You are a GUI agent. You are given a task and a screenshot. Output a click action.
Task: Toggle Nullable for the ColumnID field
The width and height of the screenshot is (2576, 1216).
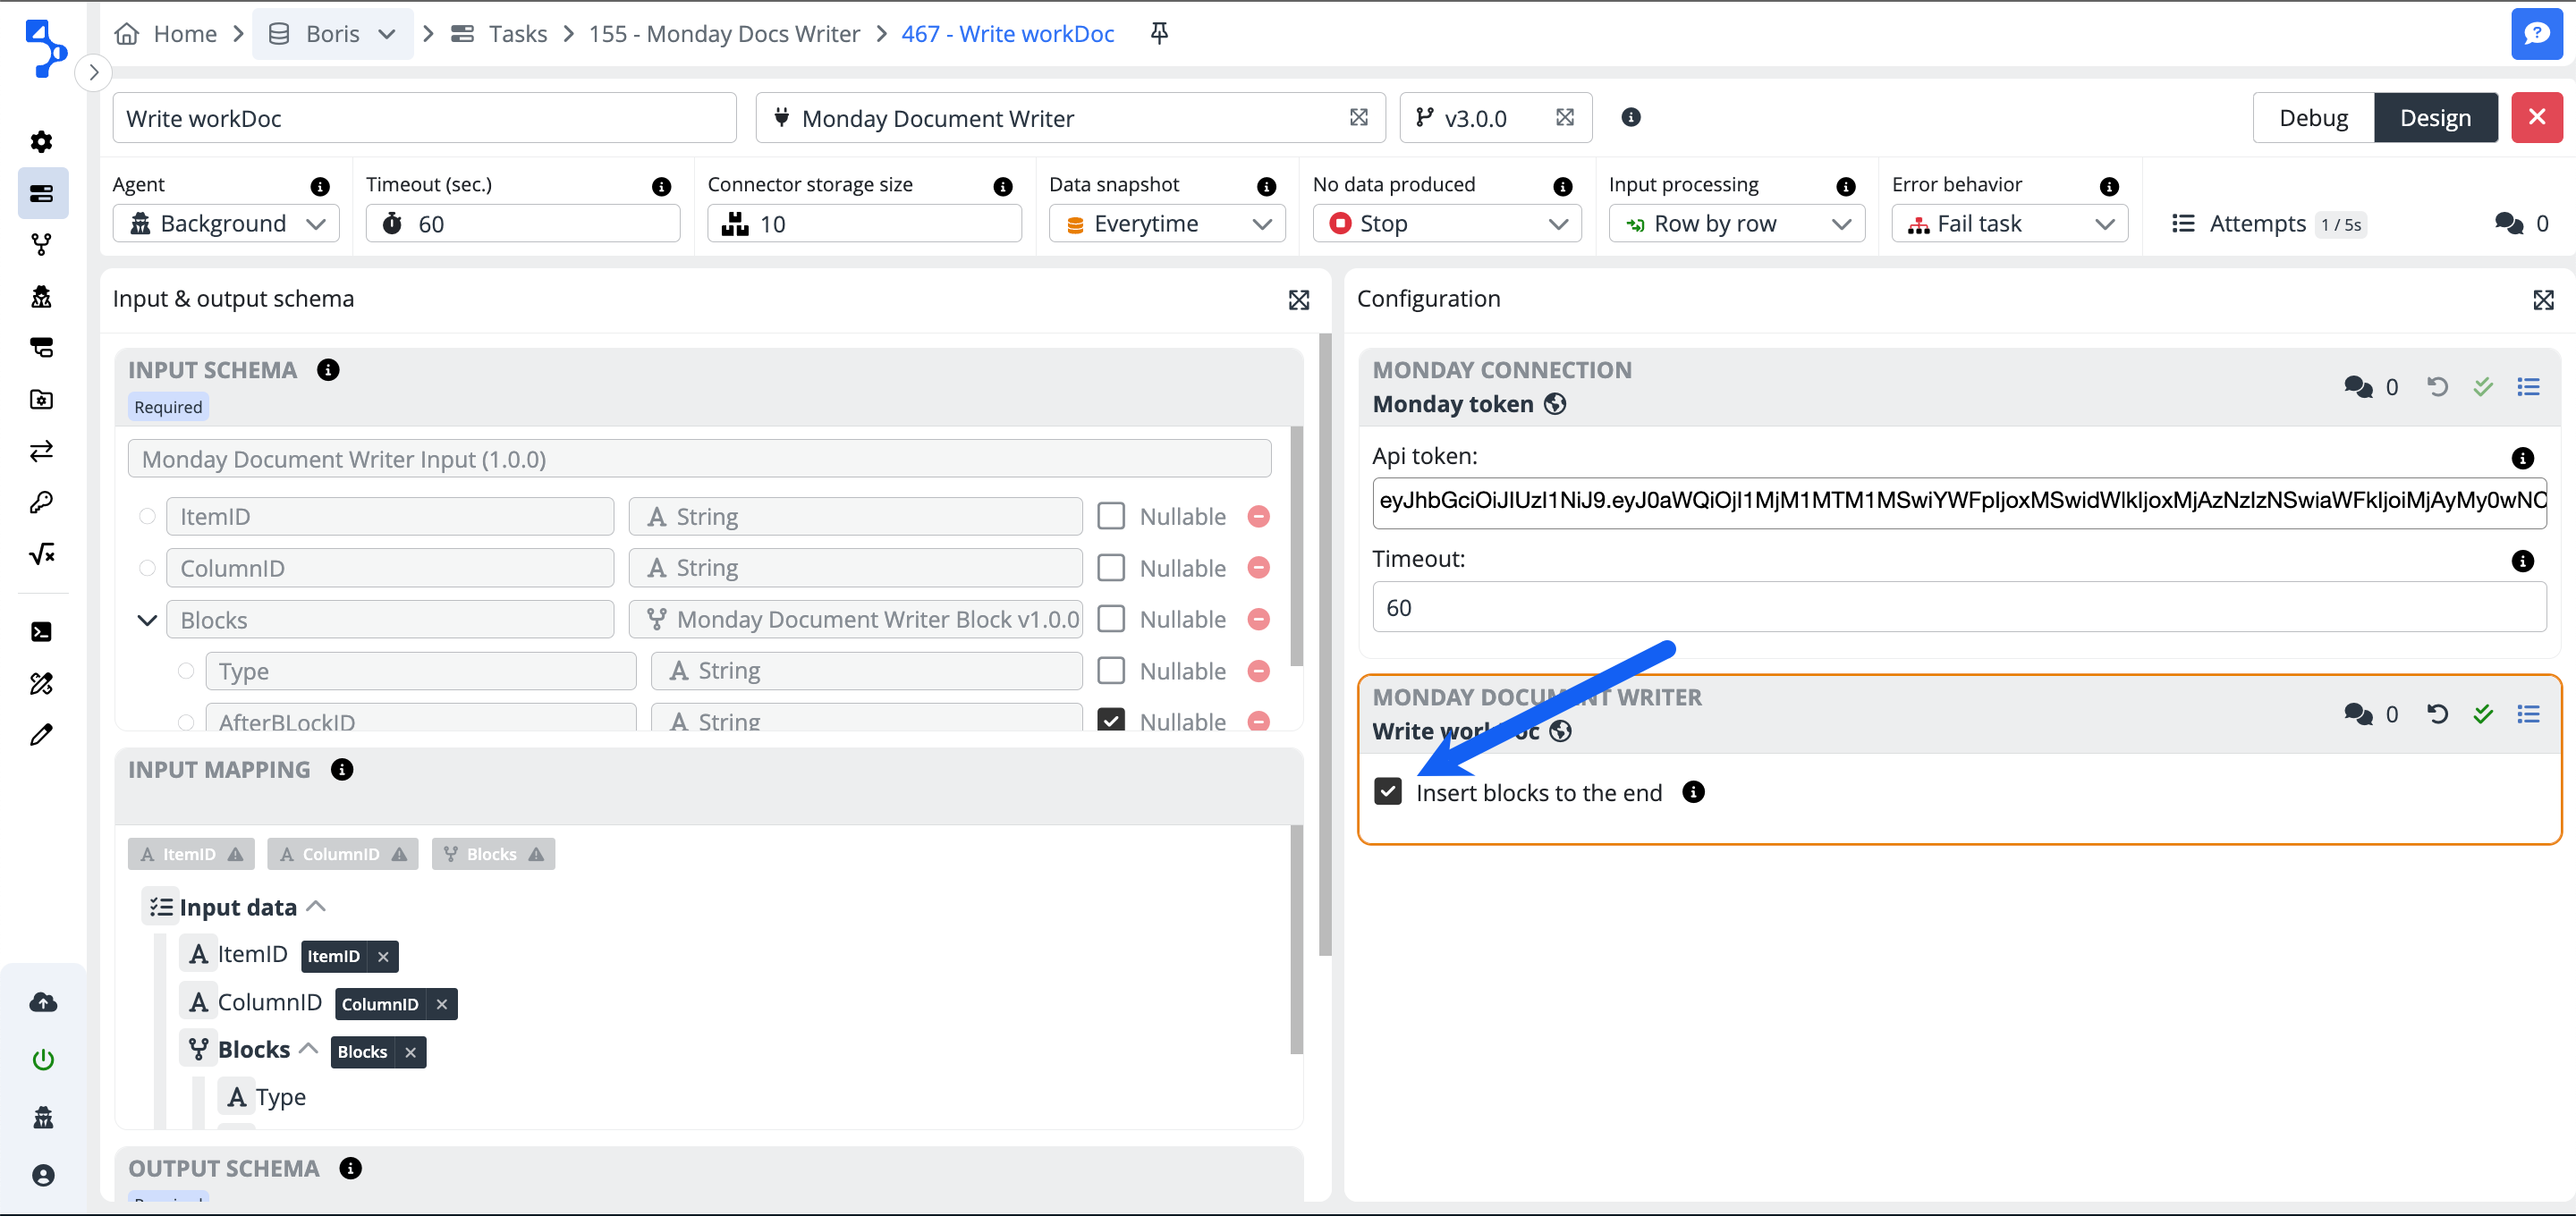(x=1111, y=568)
